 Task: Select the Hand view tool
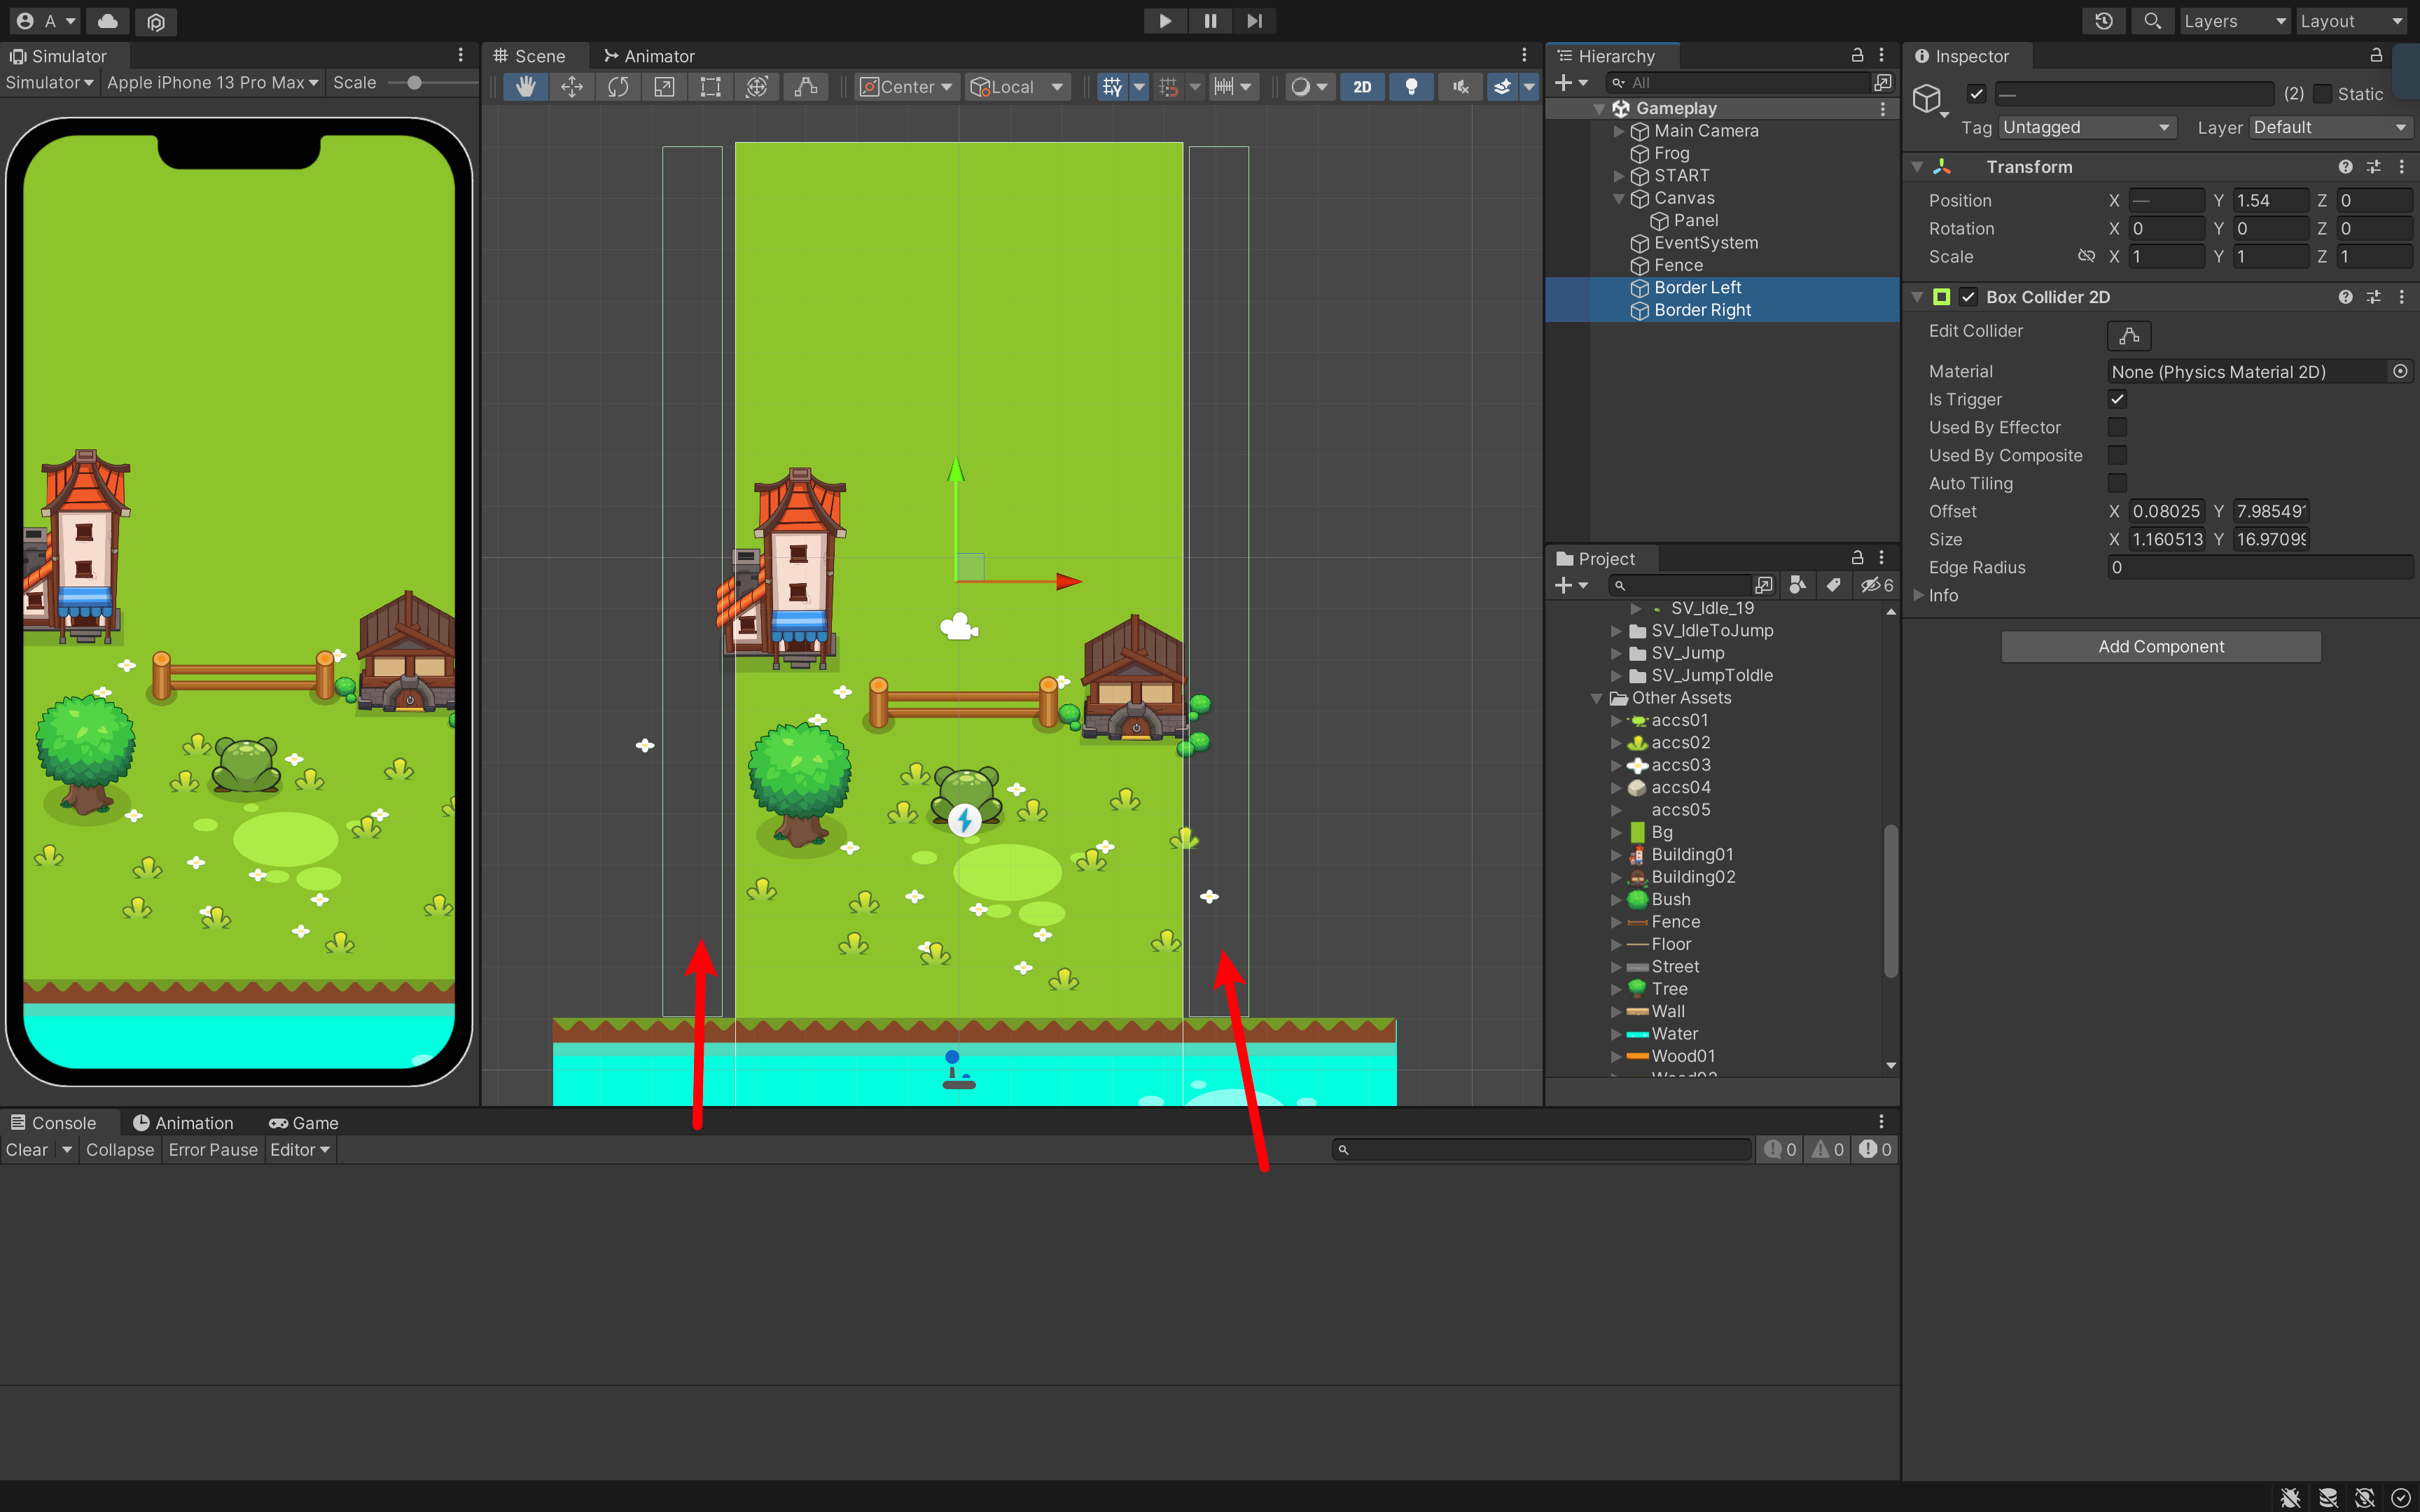click(525, 87)
